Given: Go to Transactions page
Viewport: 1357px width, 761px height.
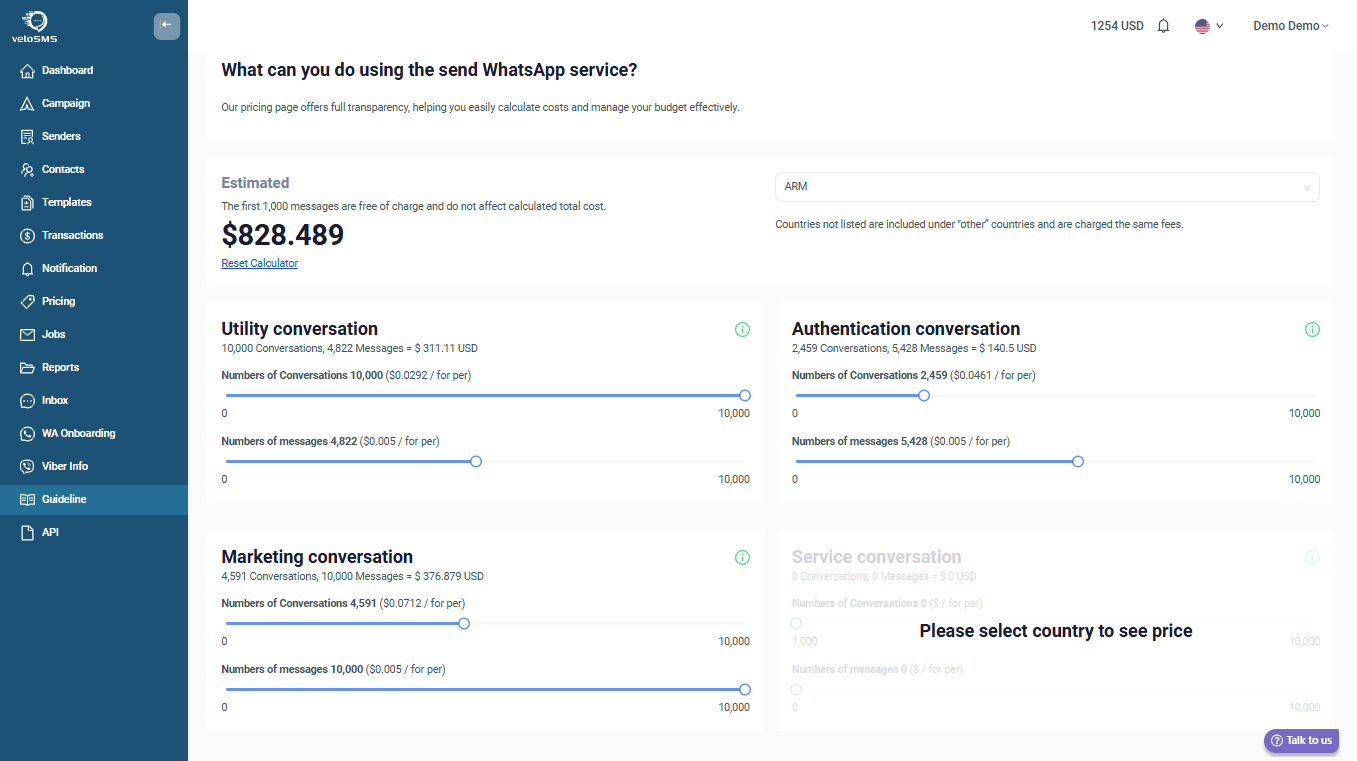Looking at the screenshot, I should click(94, 236).
